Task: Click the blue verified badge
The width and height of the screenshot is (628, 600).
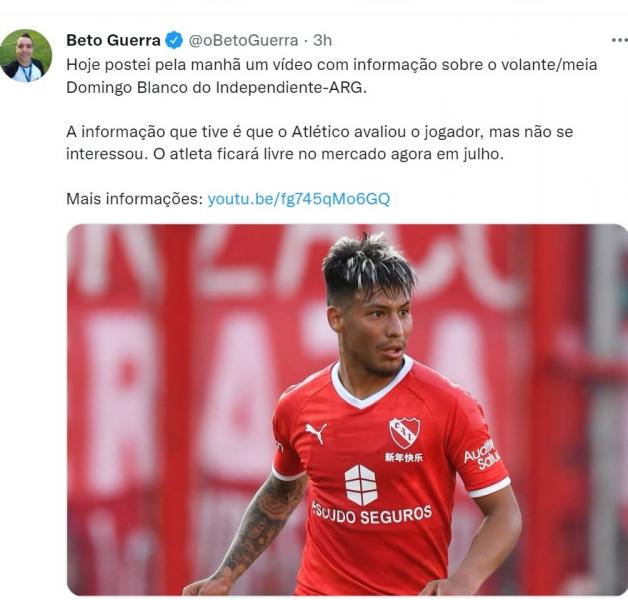Action: (174, 40)
